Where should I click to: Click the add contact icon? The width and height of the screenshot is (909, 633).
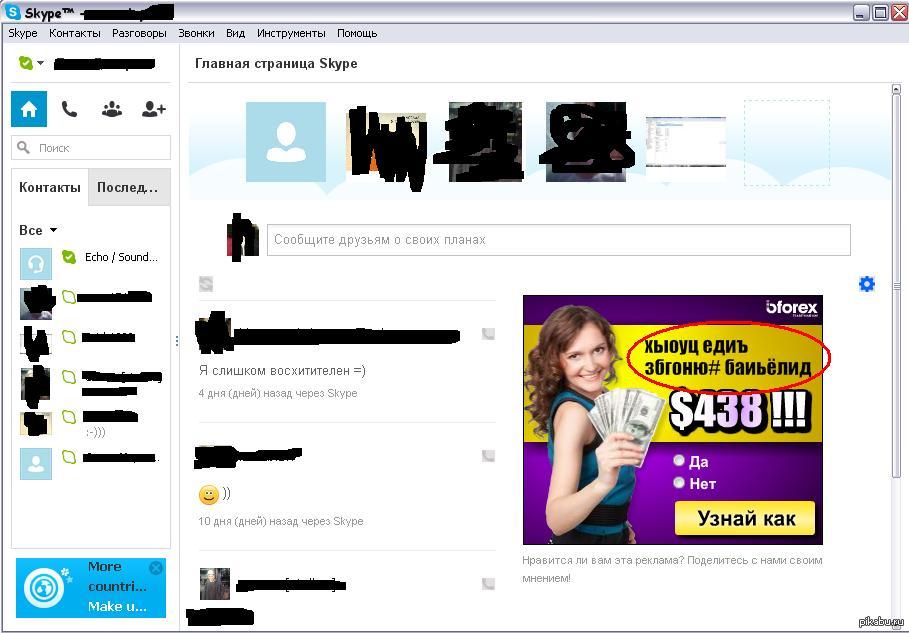[x=154, y=109]
